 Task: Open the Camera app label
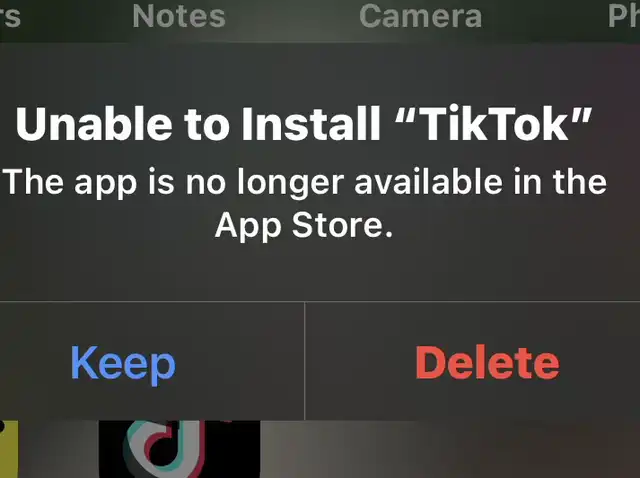pyautogui.click(x=420, y=16)
